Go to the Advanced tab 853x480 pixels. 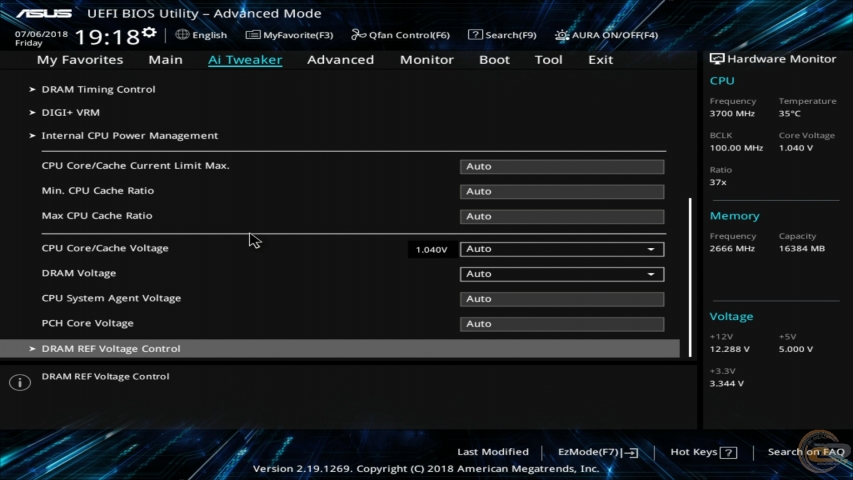tap(341, 59)
